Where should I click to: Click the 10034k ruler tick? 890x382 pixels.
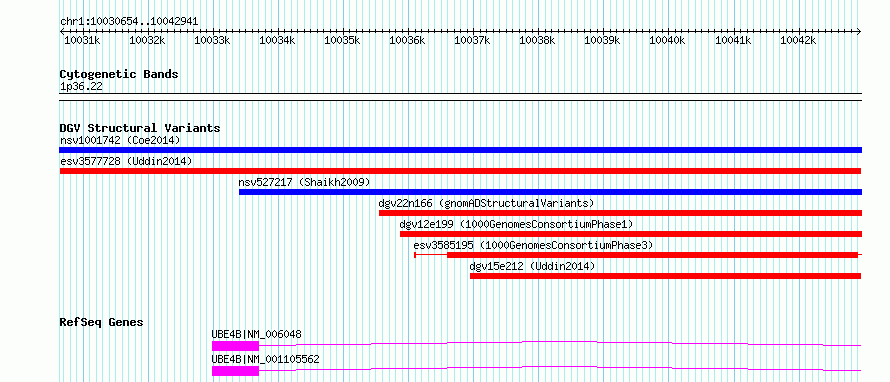(278, 40)
